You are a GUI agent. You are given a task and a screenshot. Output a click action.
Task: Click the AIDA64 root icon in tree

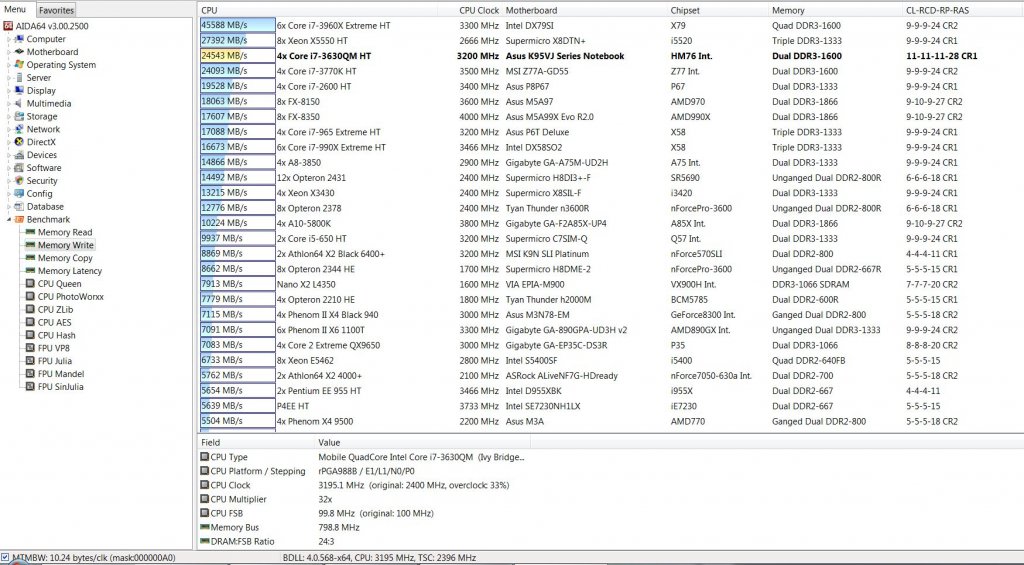[8, 26]
